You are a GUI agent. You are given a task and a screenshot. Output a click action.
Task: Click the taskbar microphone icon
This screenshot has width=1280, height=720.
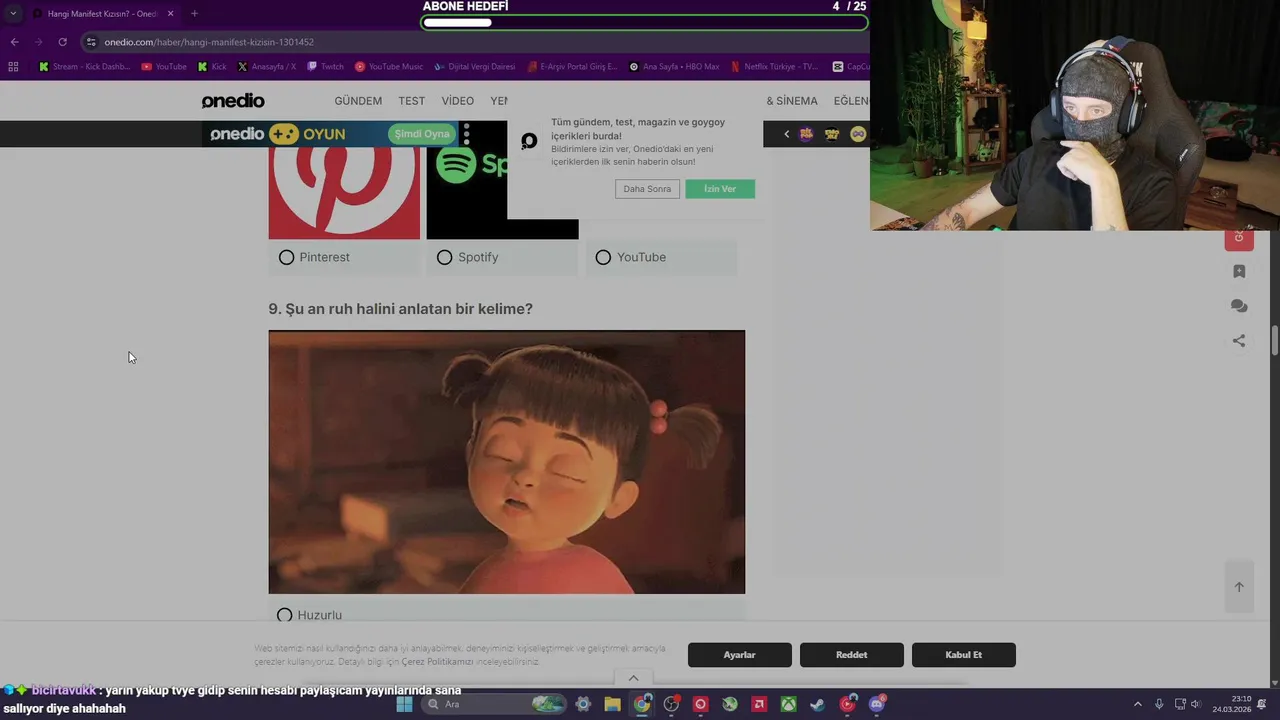click(x=1159, y=704)
